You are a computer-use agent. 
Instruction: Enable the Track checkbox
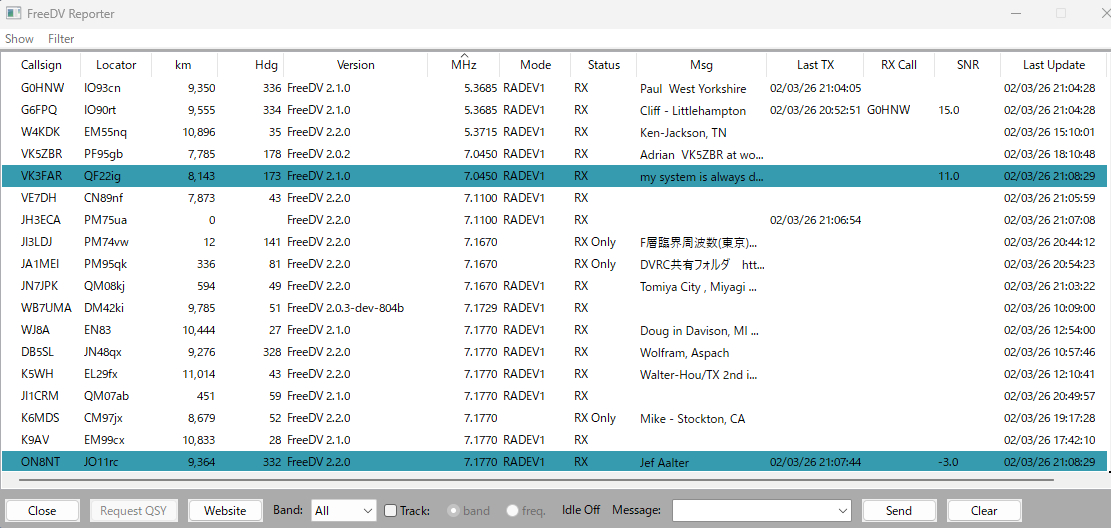(x=391, y=511)
